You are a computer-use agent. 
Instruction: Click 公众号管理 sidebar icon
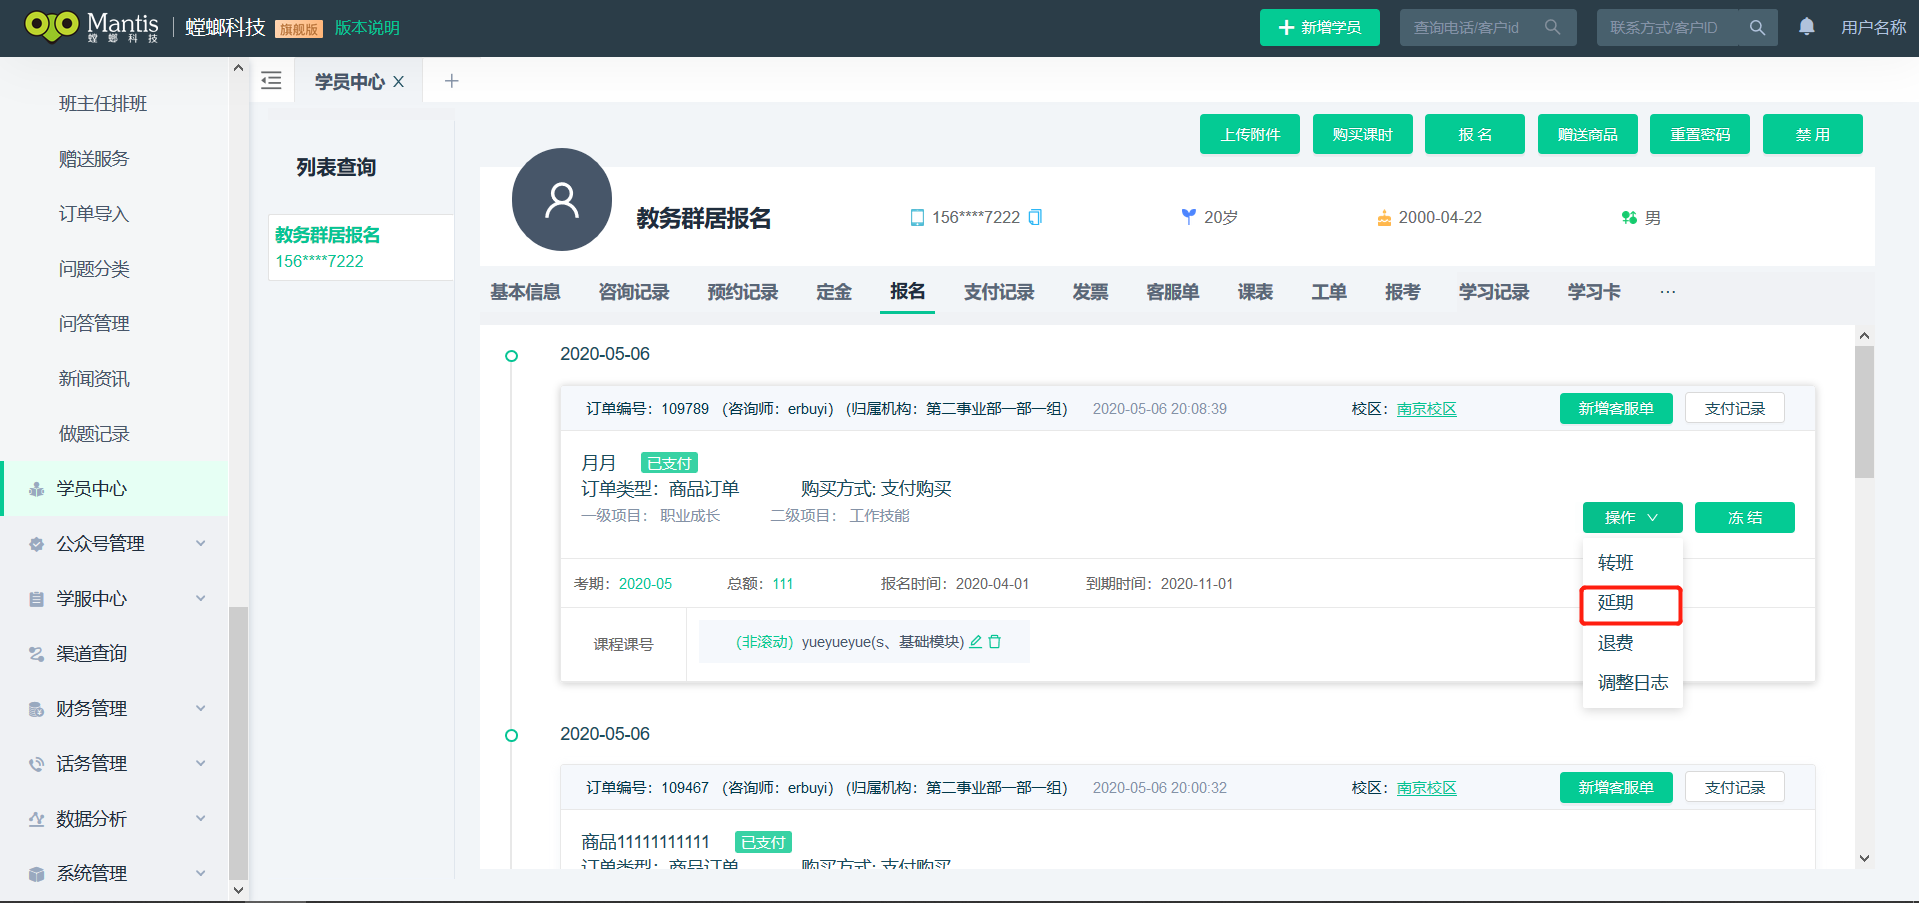click(x=37, y=544)
